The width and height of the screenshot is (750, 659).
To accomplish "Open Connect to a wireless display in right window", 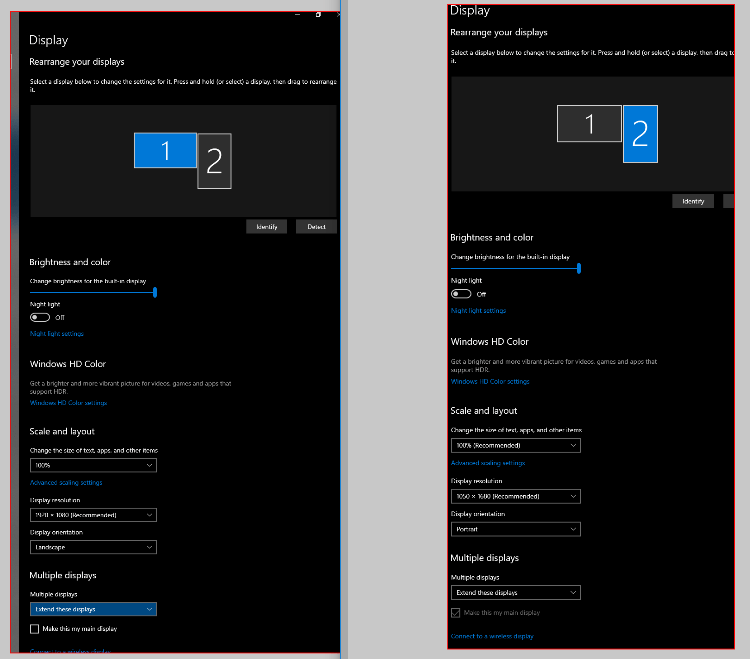I will (x=492, y=636).
